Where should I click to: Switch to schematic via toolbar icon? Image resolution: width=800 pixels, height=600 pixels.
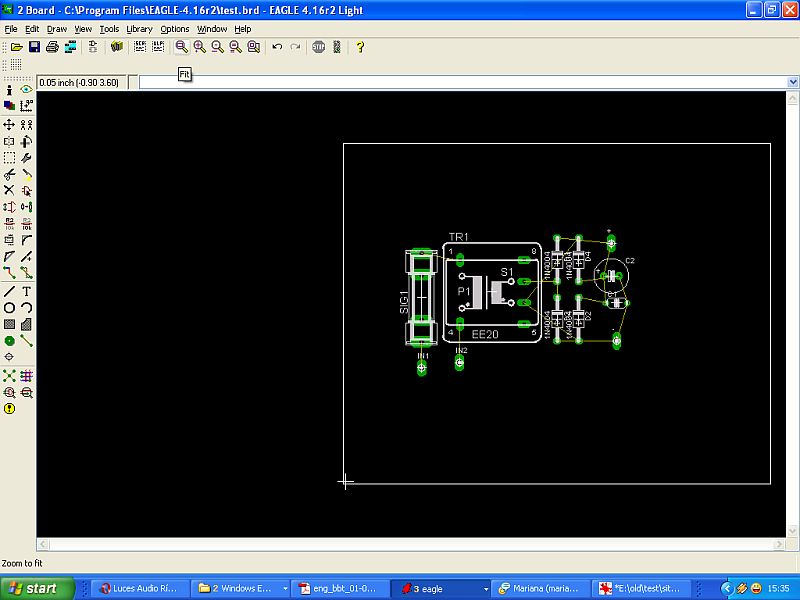tap(93, 47)
